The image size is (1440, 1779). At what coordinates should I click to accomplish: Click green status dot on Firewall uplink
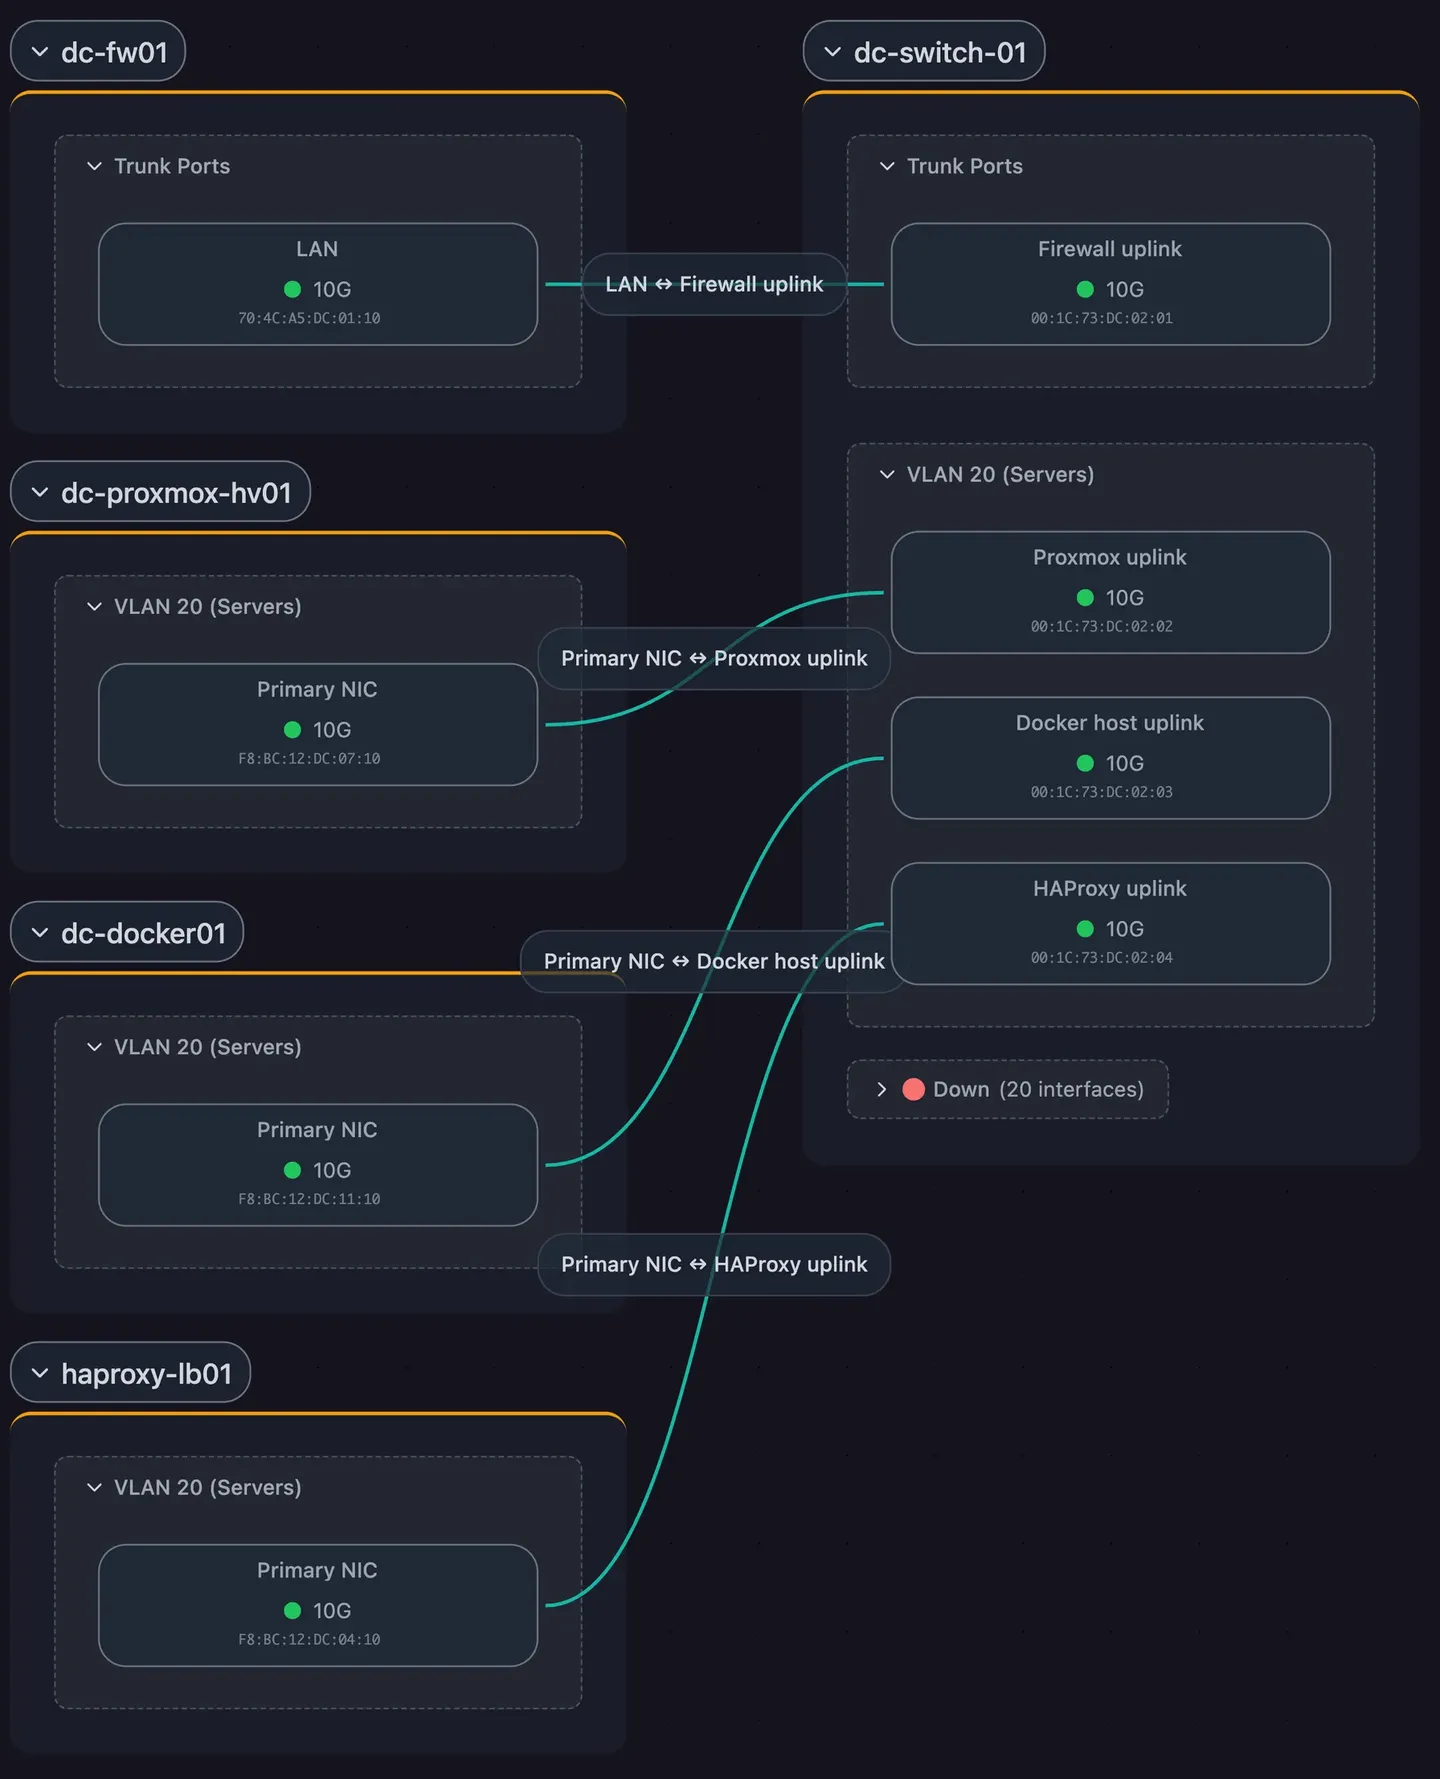pyautogui.click(x=1085, y=289)
